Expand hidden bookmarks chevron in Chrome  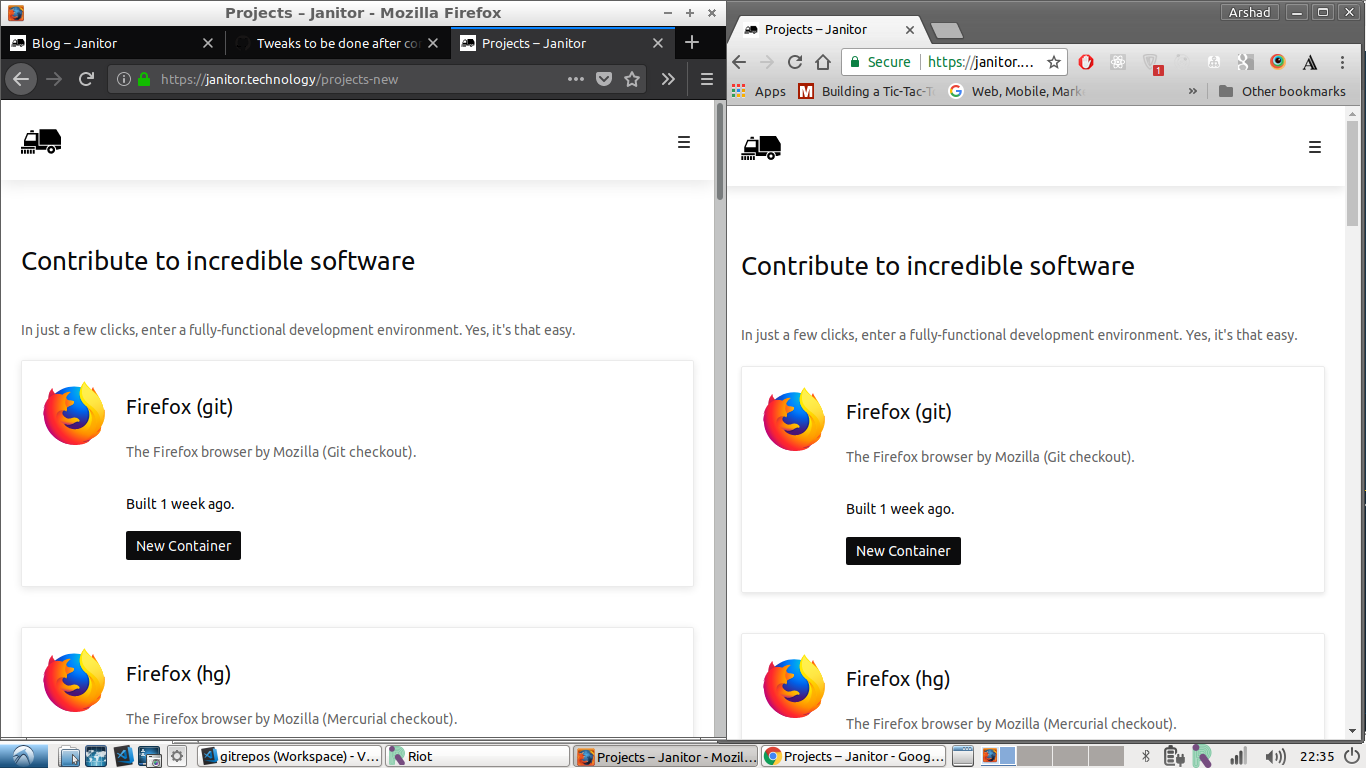[1192, 91]
